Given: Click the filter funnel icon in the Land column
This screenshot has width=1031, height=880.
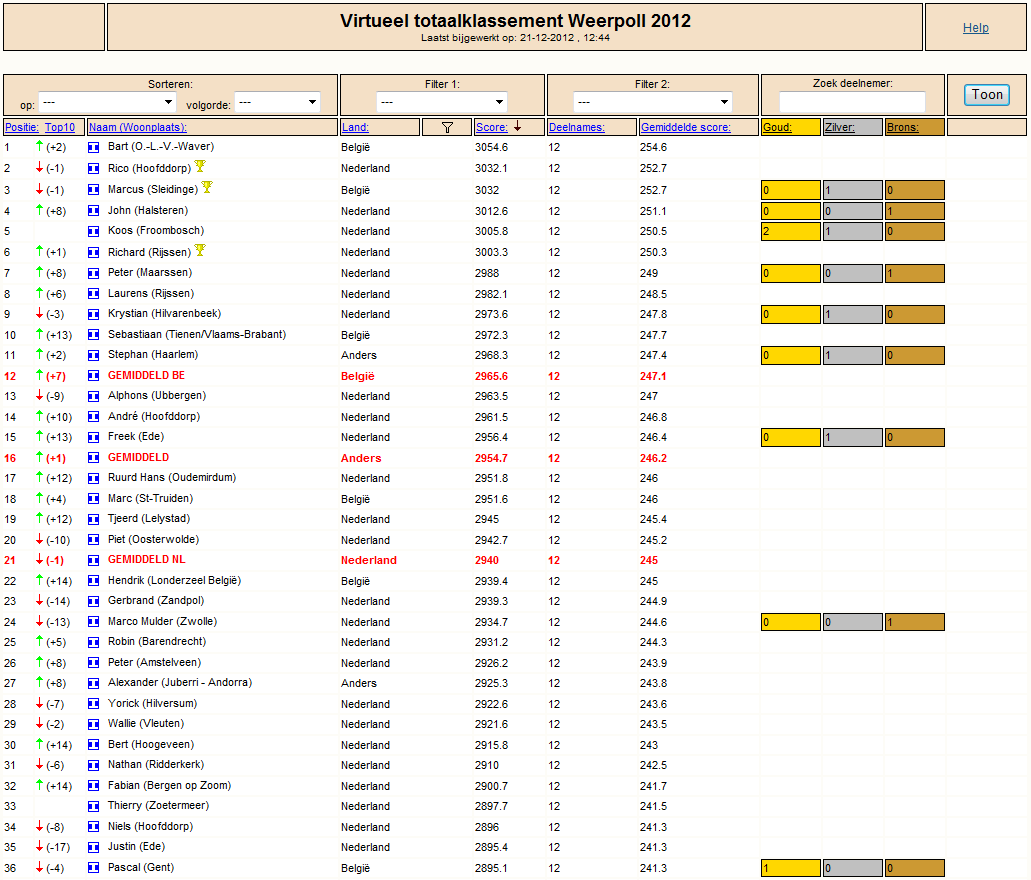Looking at the screenshot, I should tap(447, 128).
